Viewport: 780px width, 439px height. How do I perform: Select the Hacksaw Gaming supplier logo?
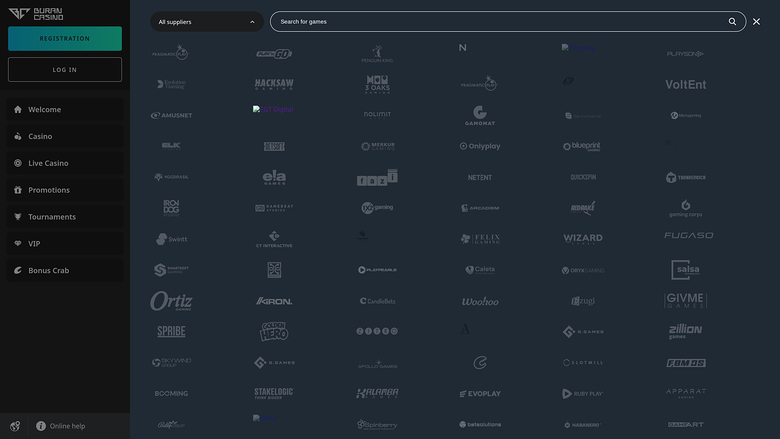tap(273, 85)
